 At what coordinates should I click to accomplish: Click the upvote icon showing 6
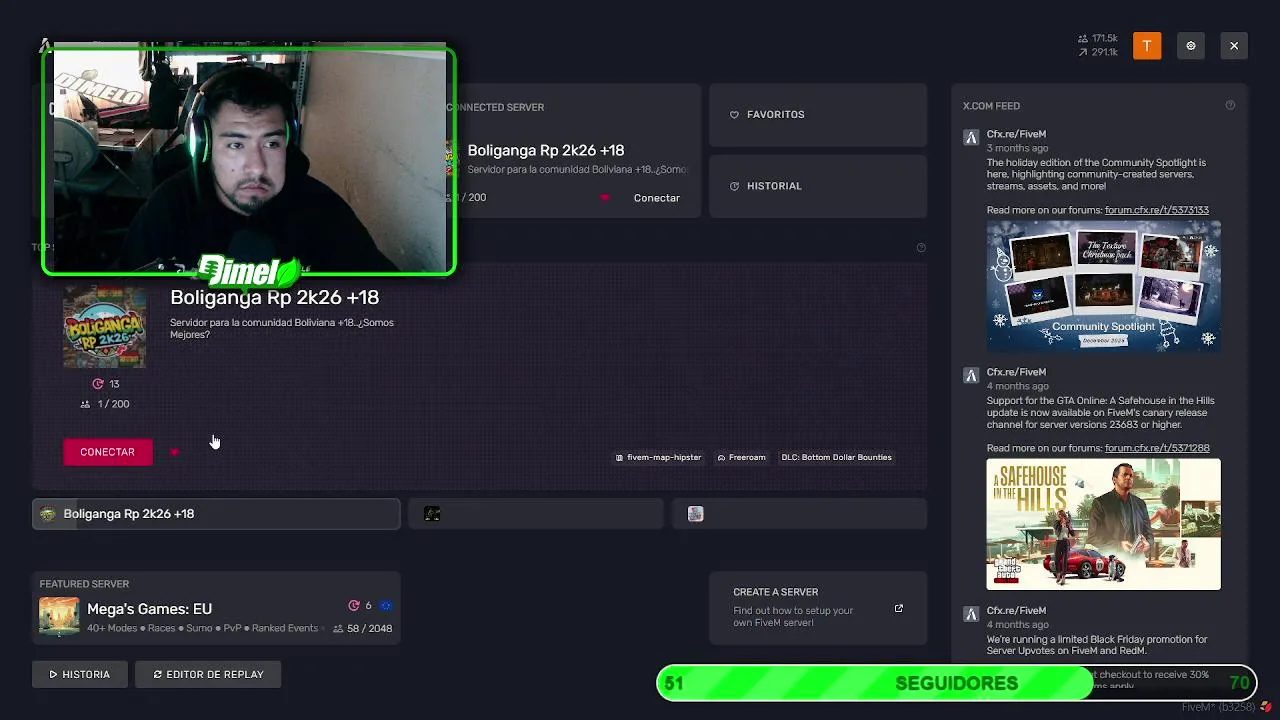coord(353,606)
